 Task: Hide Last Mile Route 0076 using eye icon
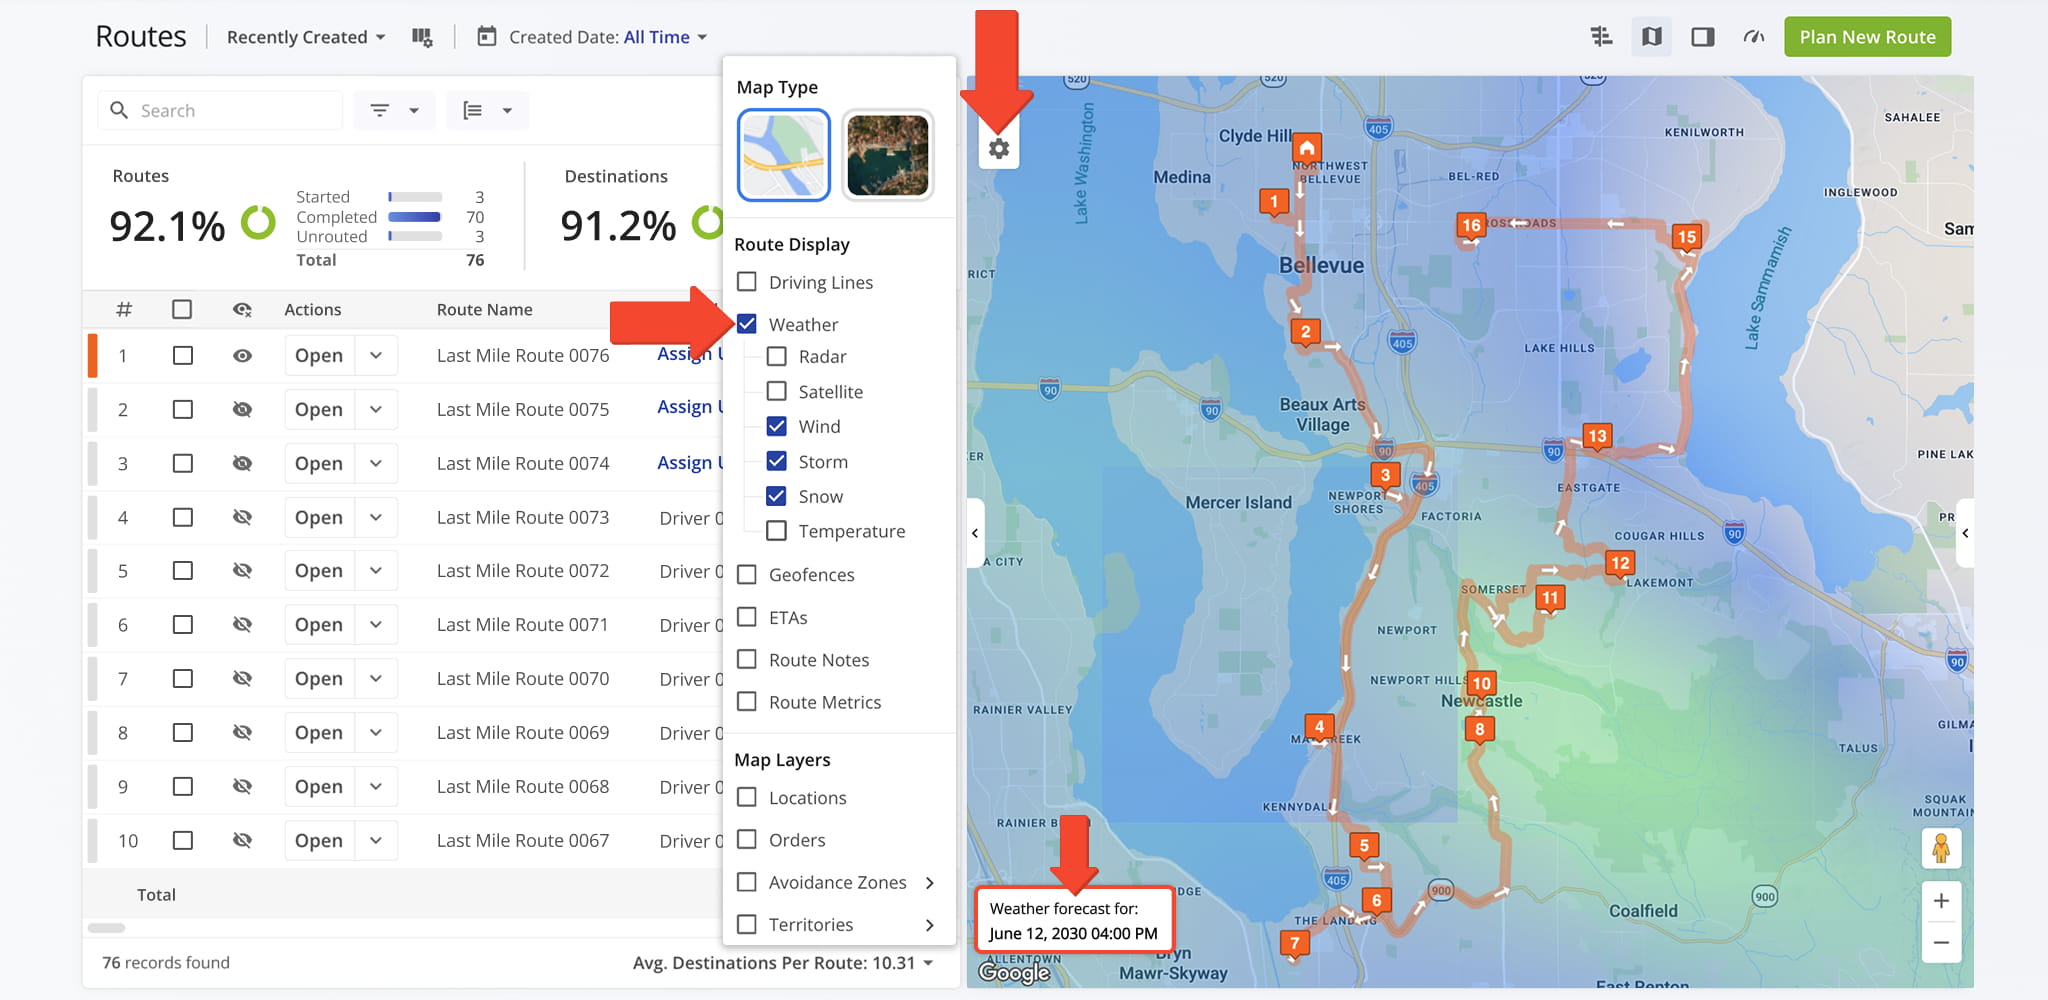tap(242, 356)
